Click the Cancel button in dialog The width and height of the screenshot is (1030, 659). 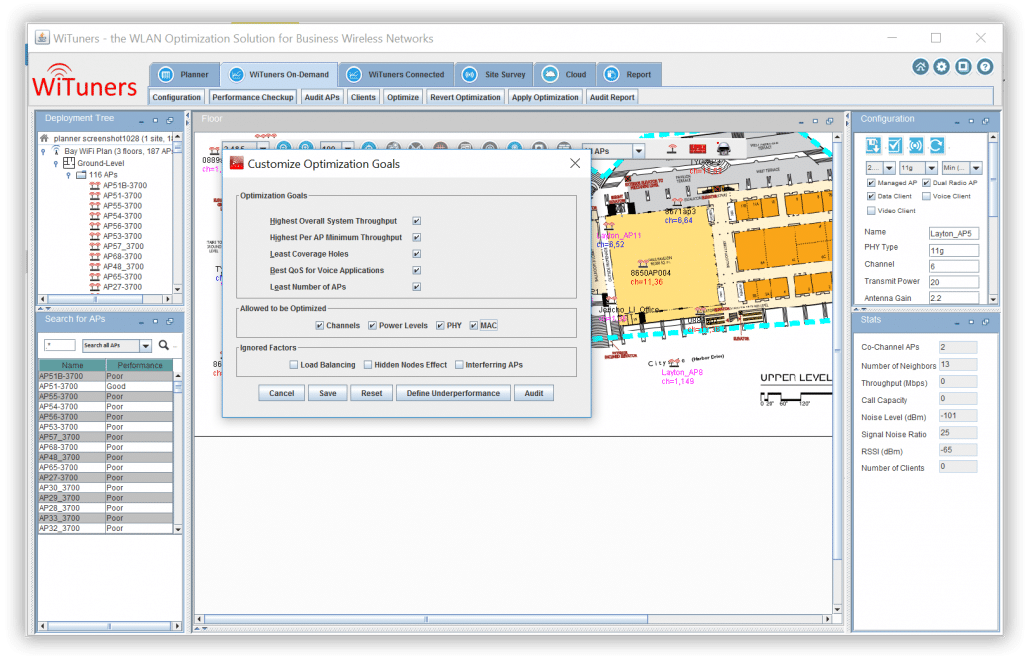click(x=281, y=393)
